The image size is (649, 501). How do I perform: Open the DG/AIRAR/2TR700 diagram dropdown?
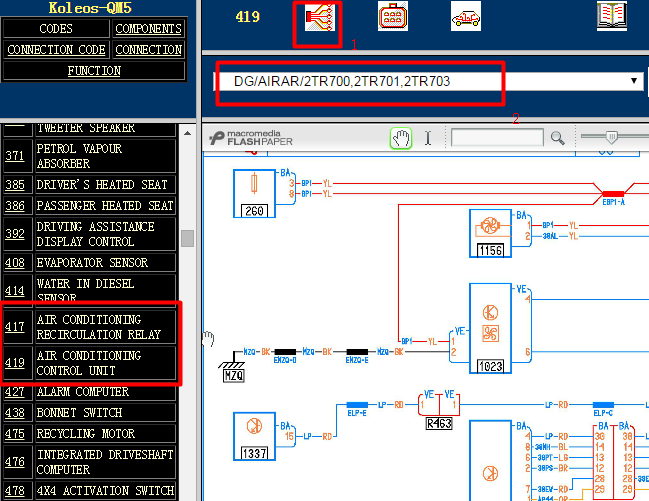[x=429, y=81]
